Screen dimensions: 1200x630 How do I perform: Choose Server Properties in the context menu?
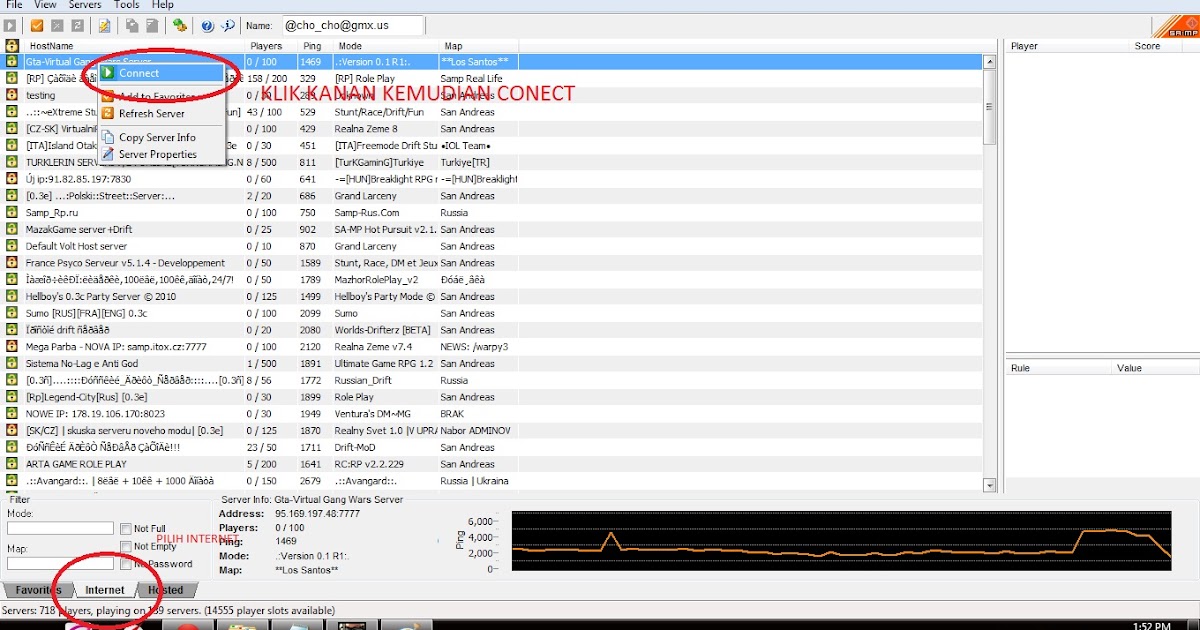[x=161, y=154]
